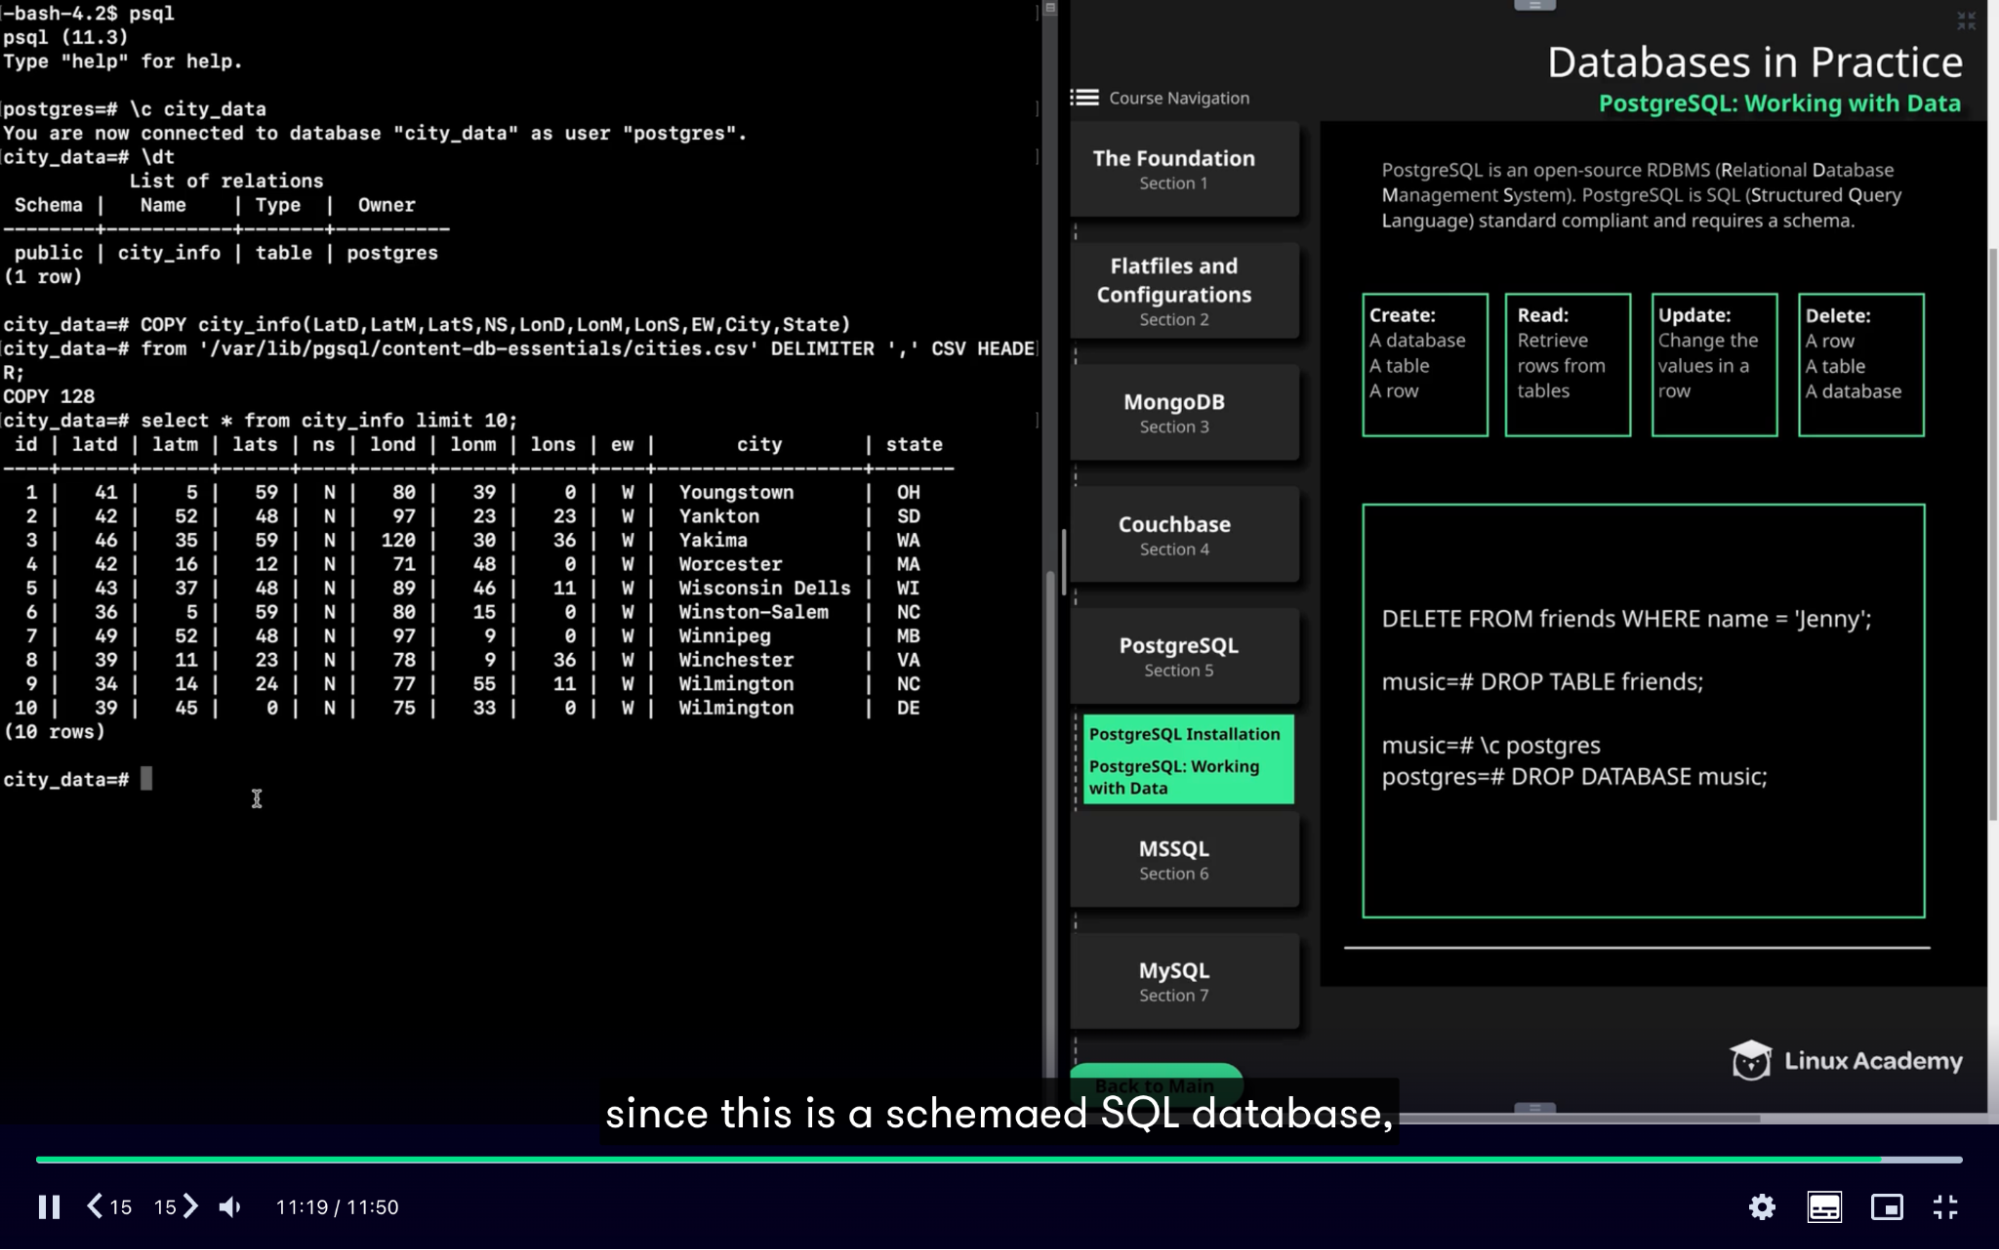Select the Read box
The image size is (1999, 1250).
click(x=1567, y=365)
